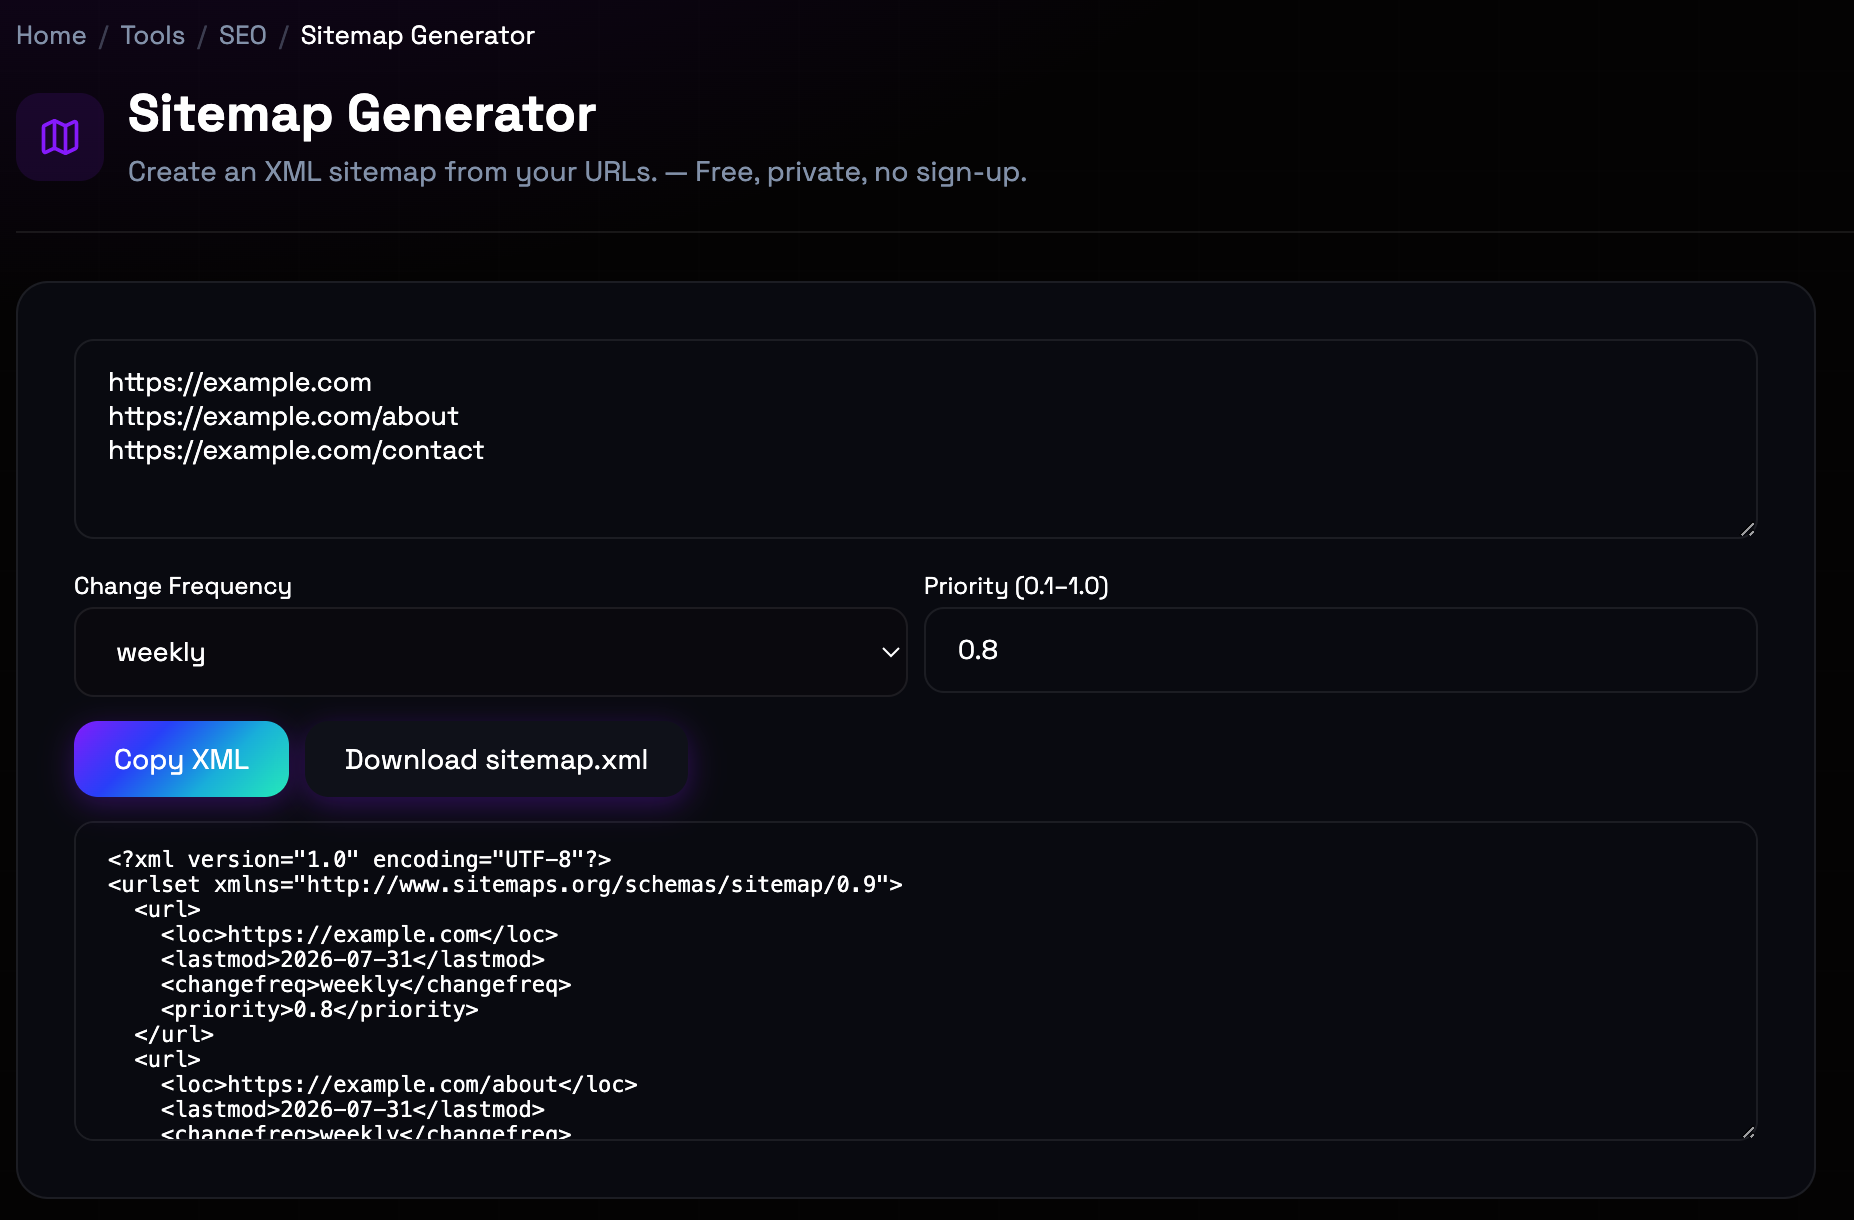The width and height of the screenshot is (1854, 1220).
Task: Open the Change Frequency dropdown
Action: pos(490,652)
